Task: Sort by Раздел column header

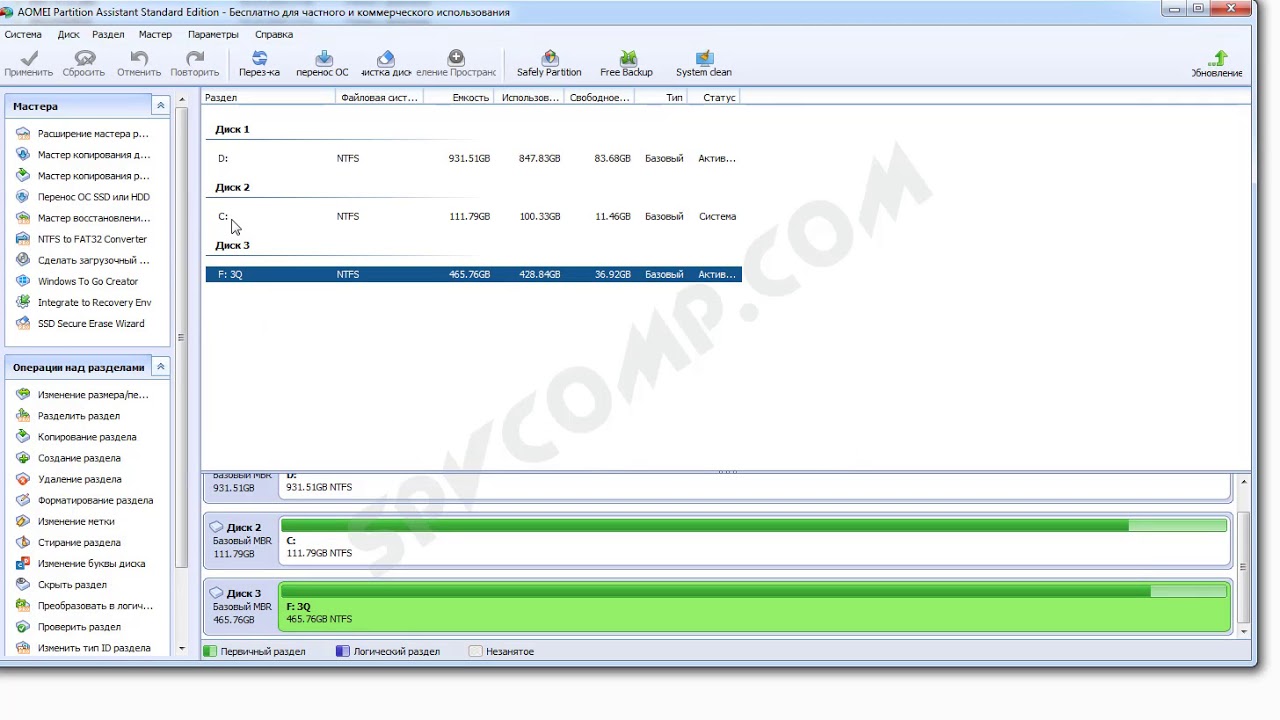Action: point(268,97)
